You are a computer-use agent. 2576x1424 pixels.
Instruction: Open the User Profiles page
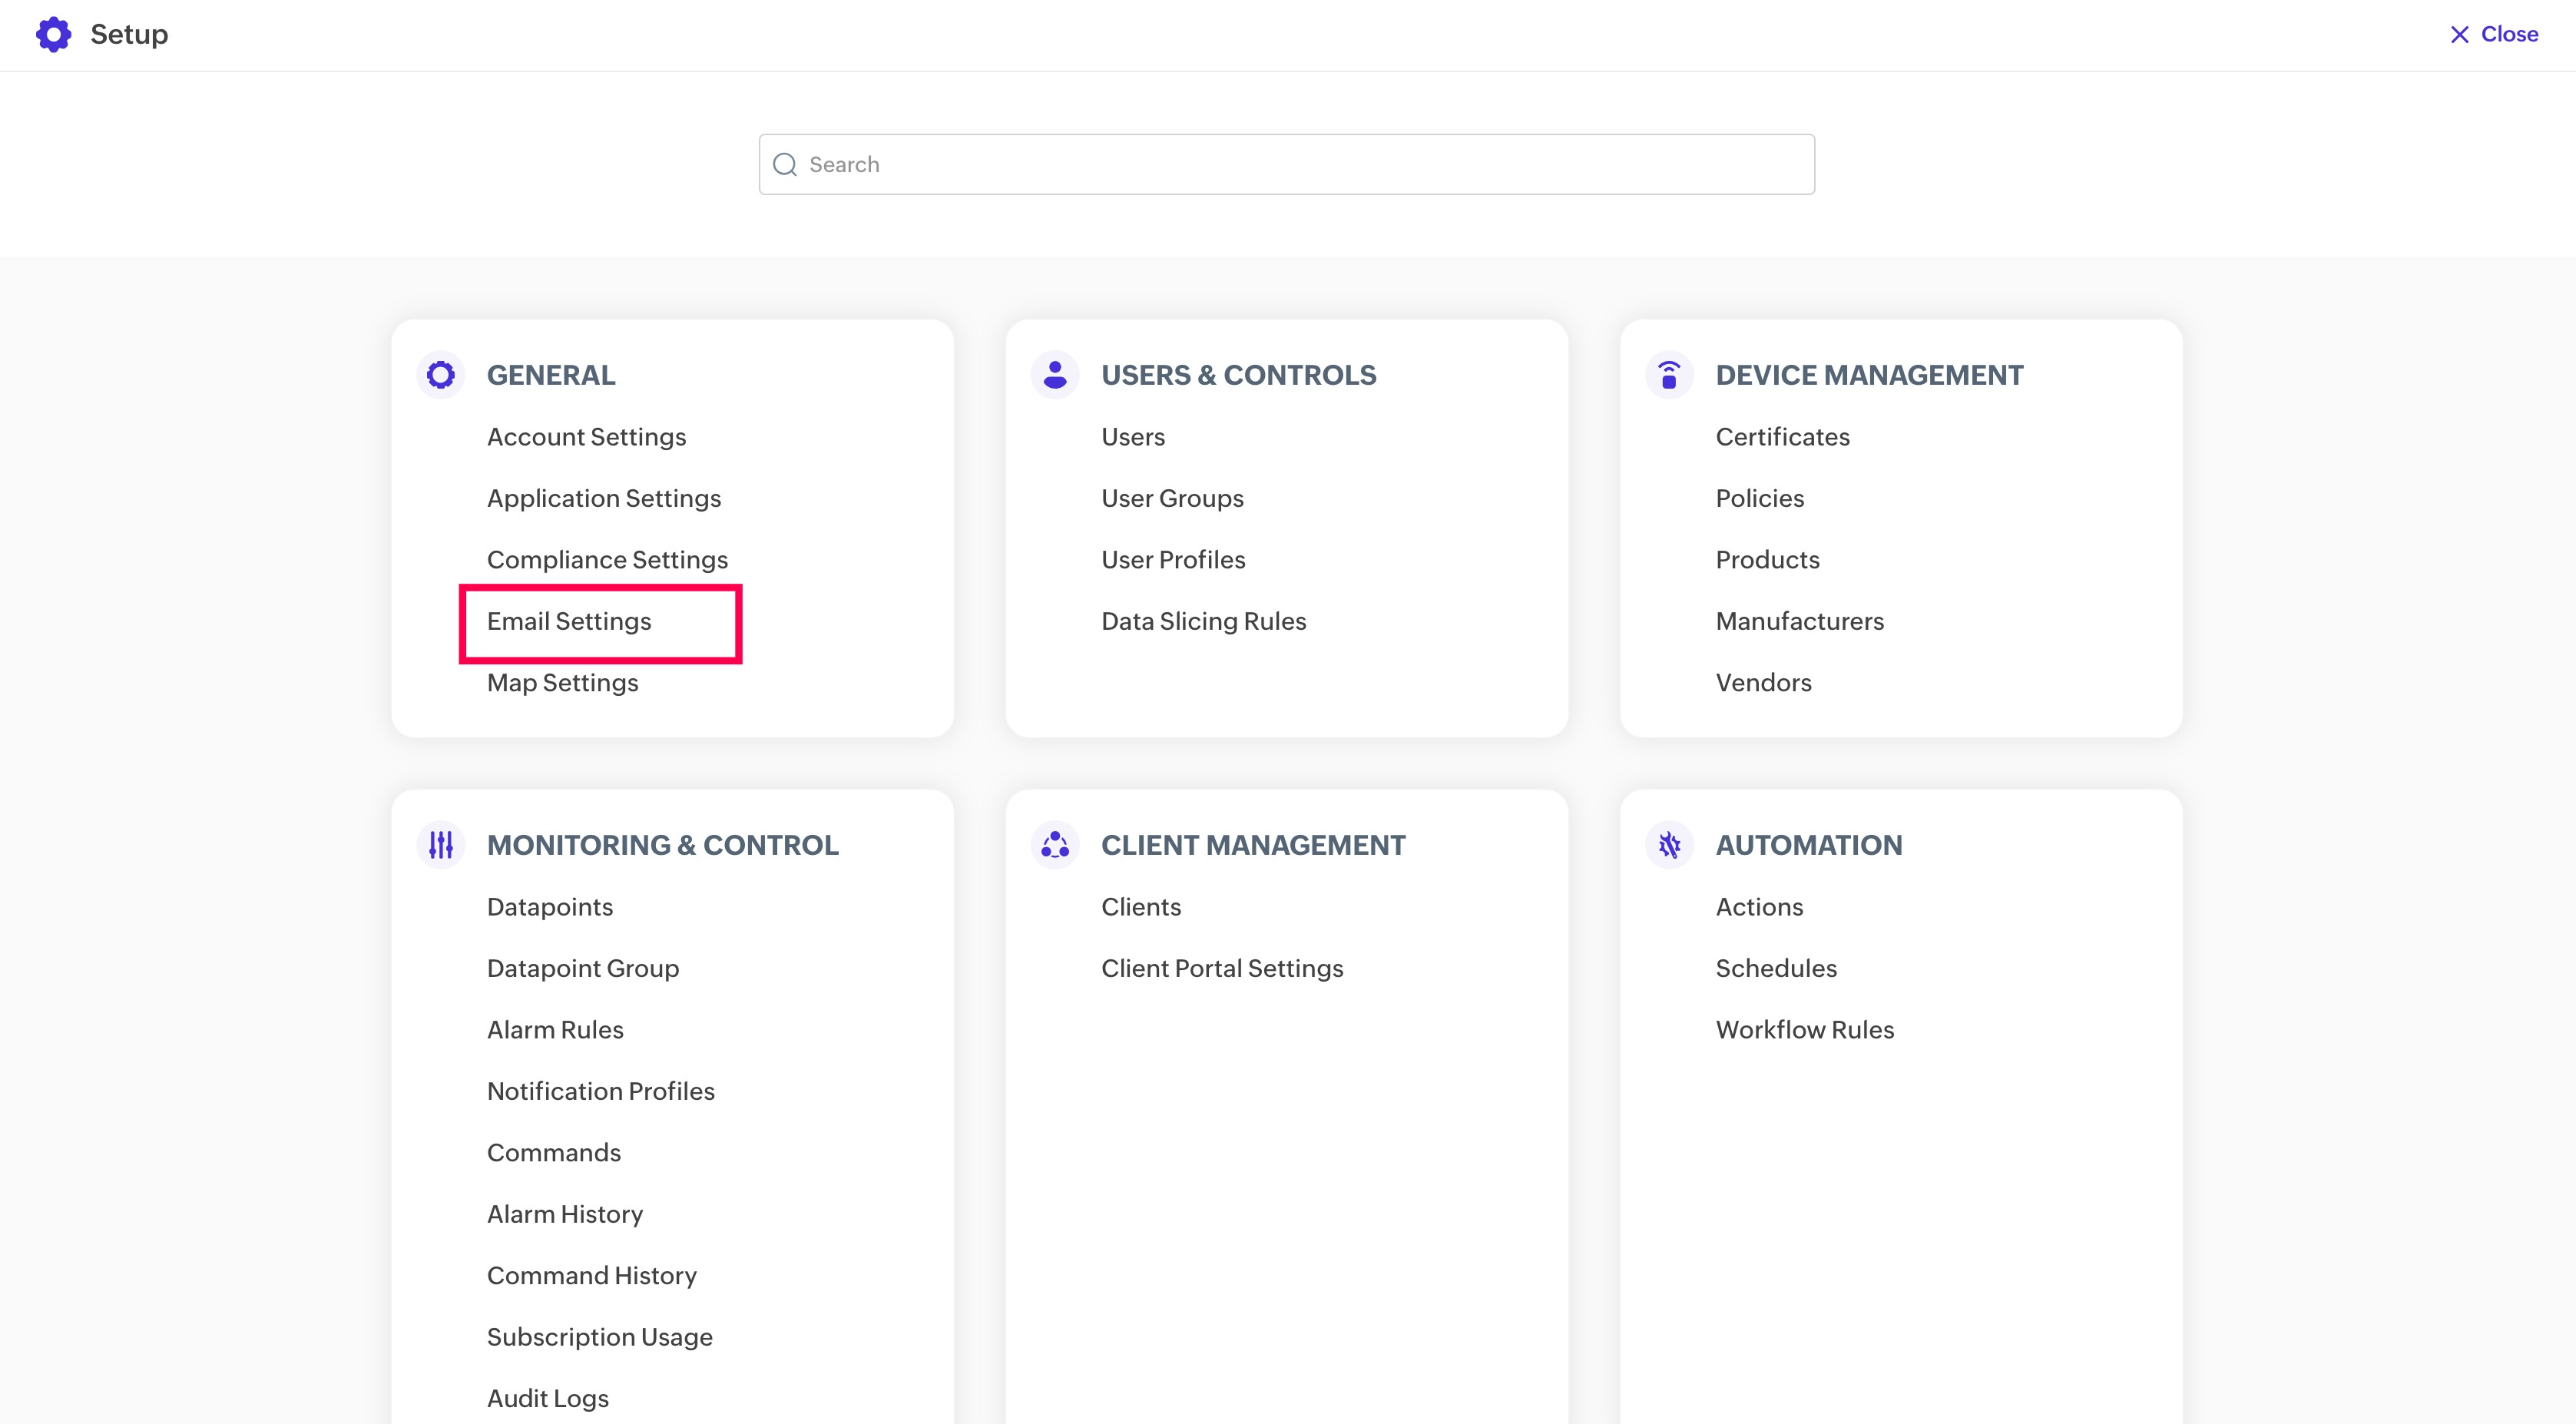(x=1172, y=560)
